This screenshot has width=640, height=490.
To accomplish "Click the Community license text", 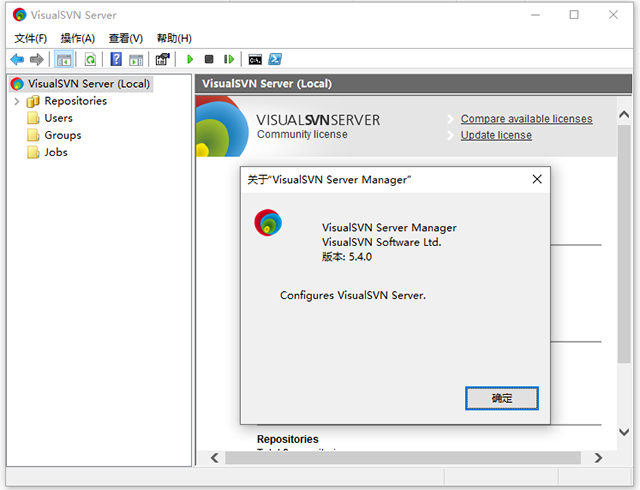I will coord(302,134).
